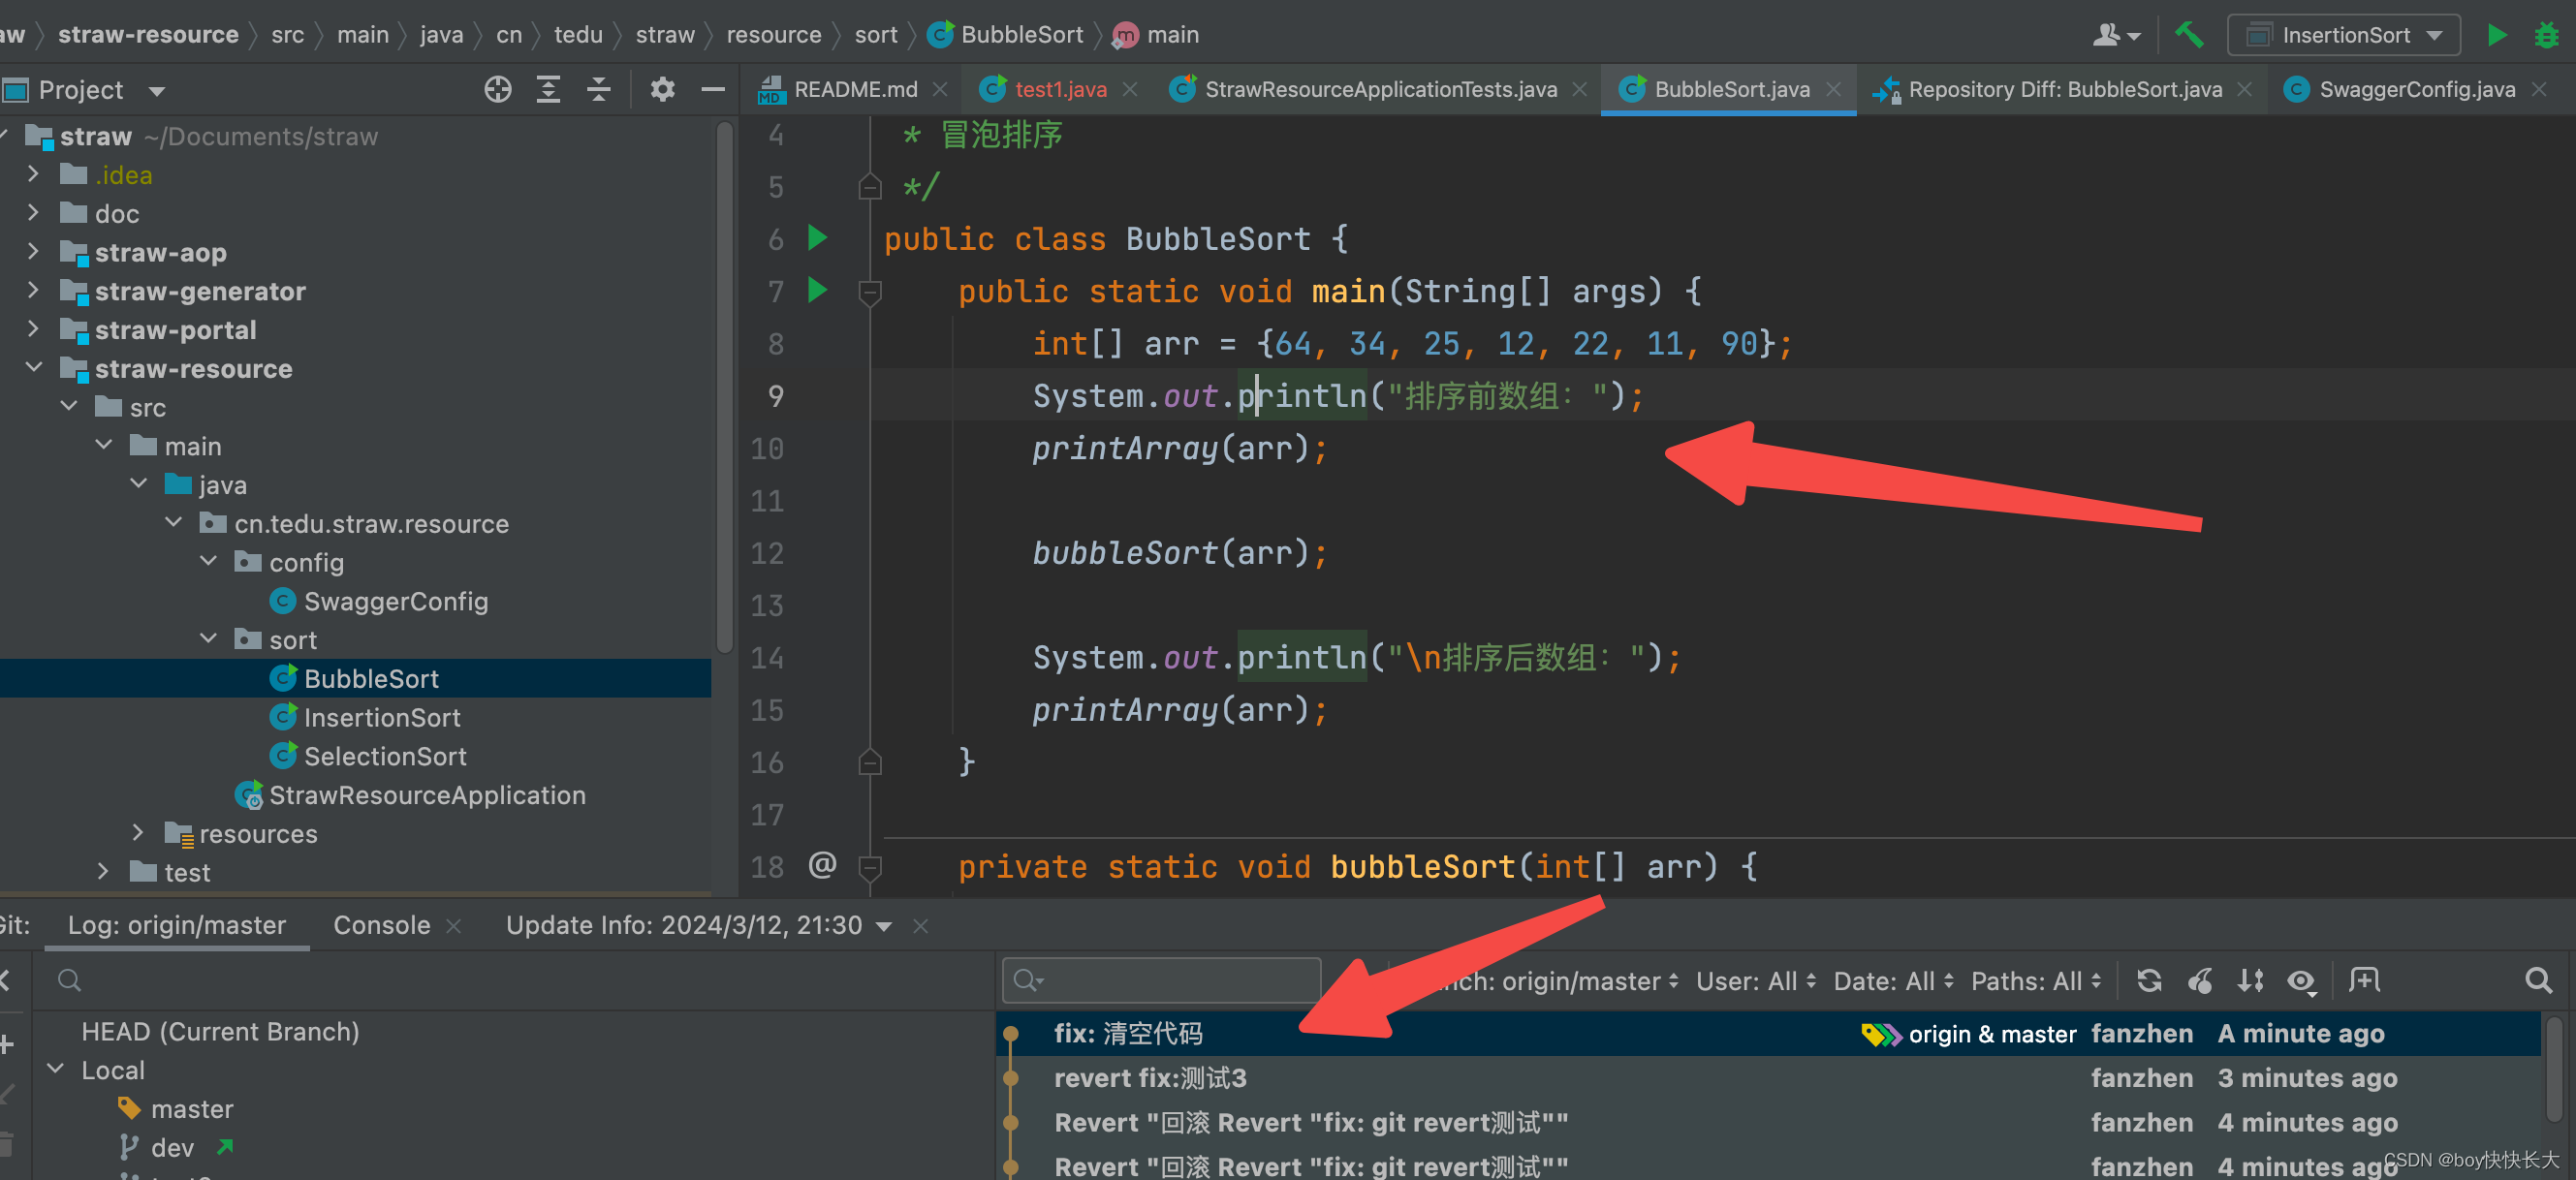The width and height of the screenshot is (2576, 1180).
Task: Select StrawResourceApplication in tree
Action: click(x=427, y=796)
